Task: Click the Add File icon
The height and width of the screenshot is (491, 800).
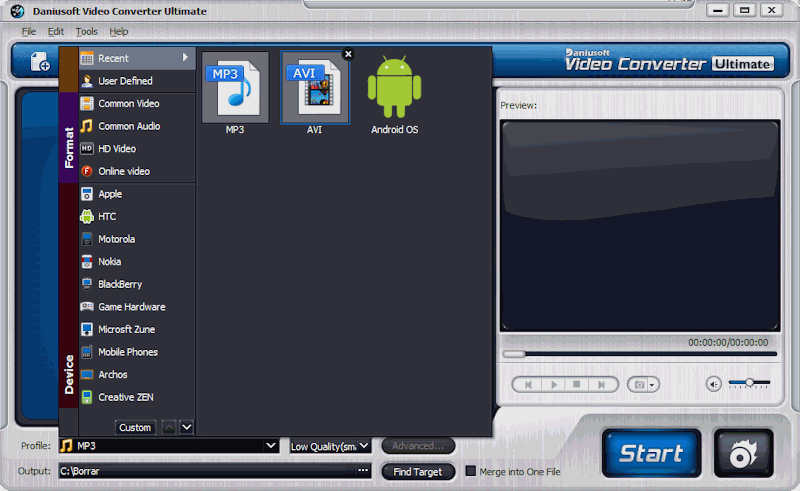Action: click(x=40, y=62)
